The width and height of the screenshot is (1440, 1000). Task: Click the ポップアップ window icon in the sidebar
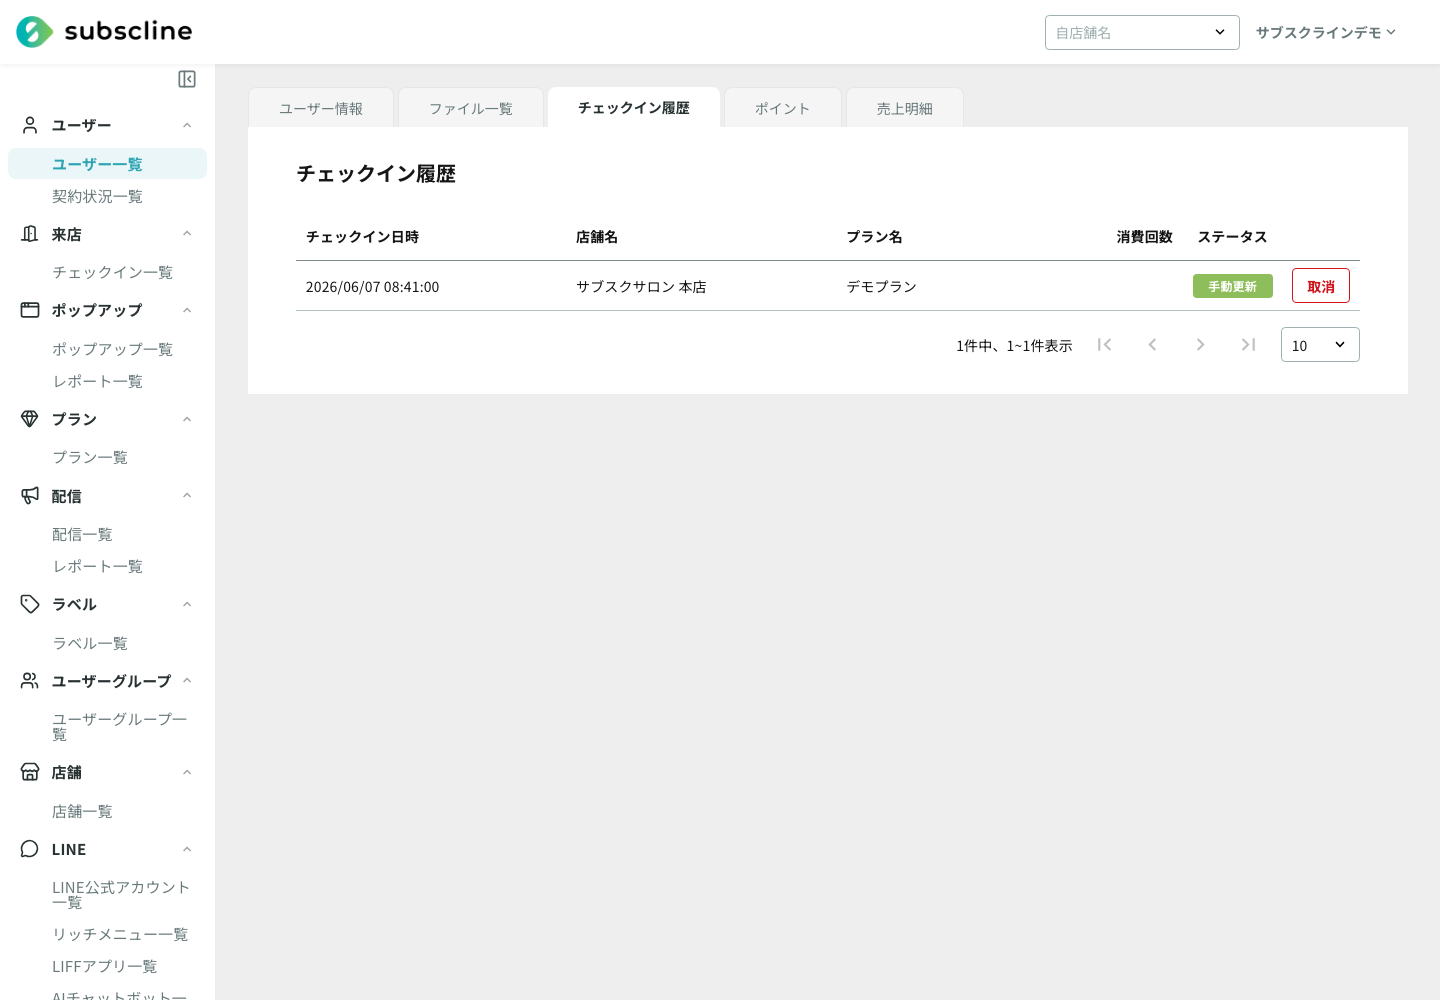point(30,310)
